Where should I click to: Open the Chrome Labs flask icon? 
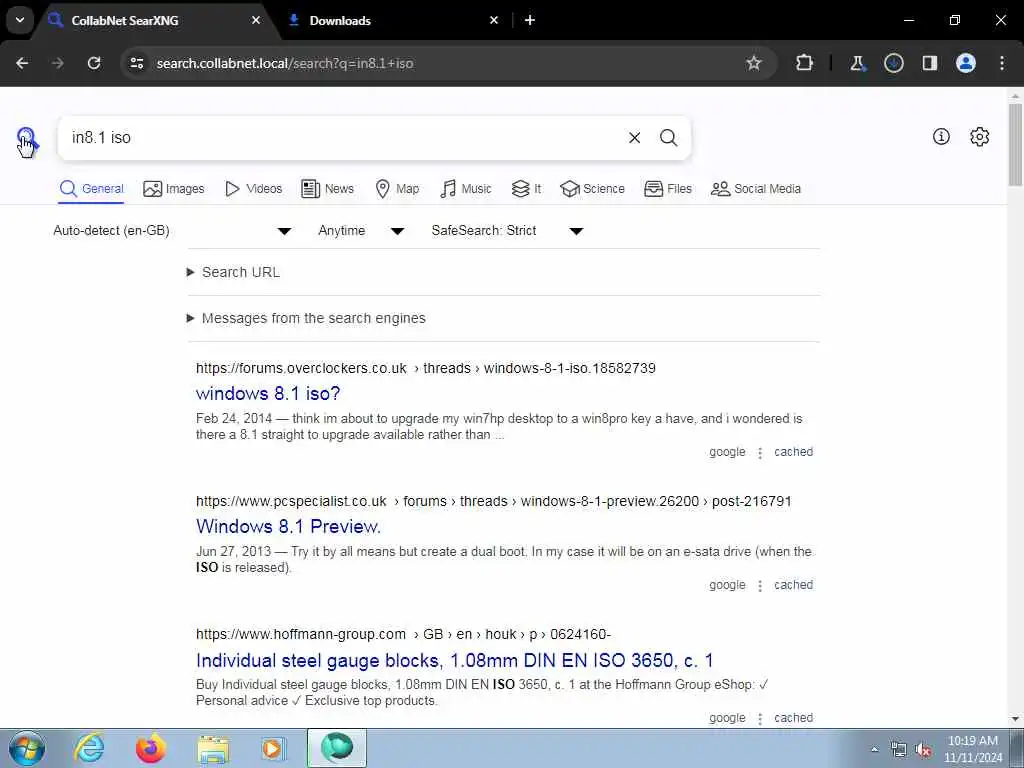(x=857, y=63)
